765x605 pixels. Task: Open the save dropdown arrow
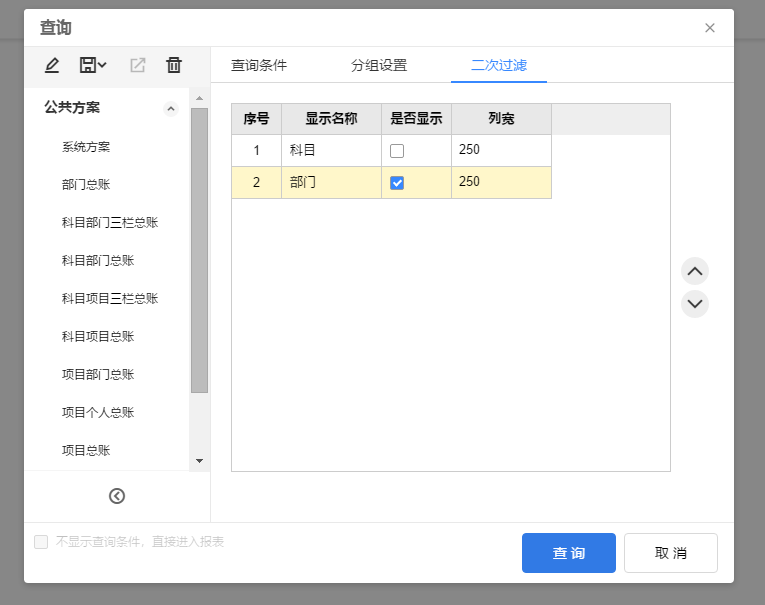102,65
